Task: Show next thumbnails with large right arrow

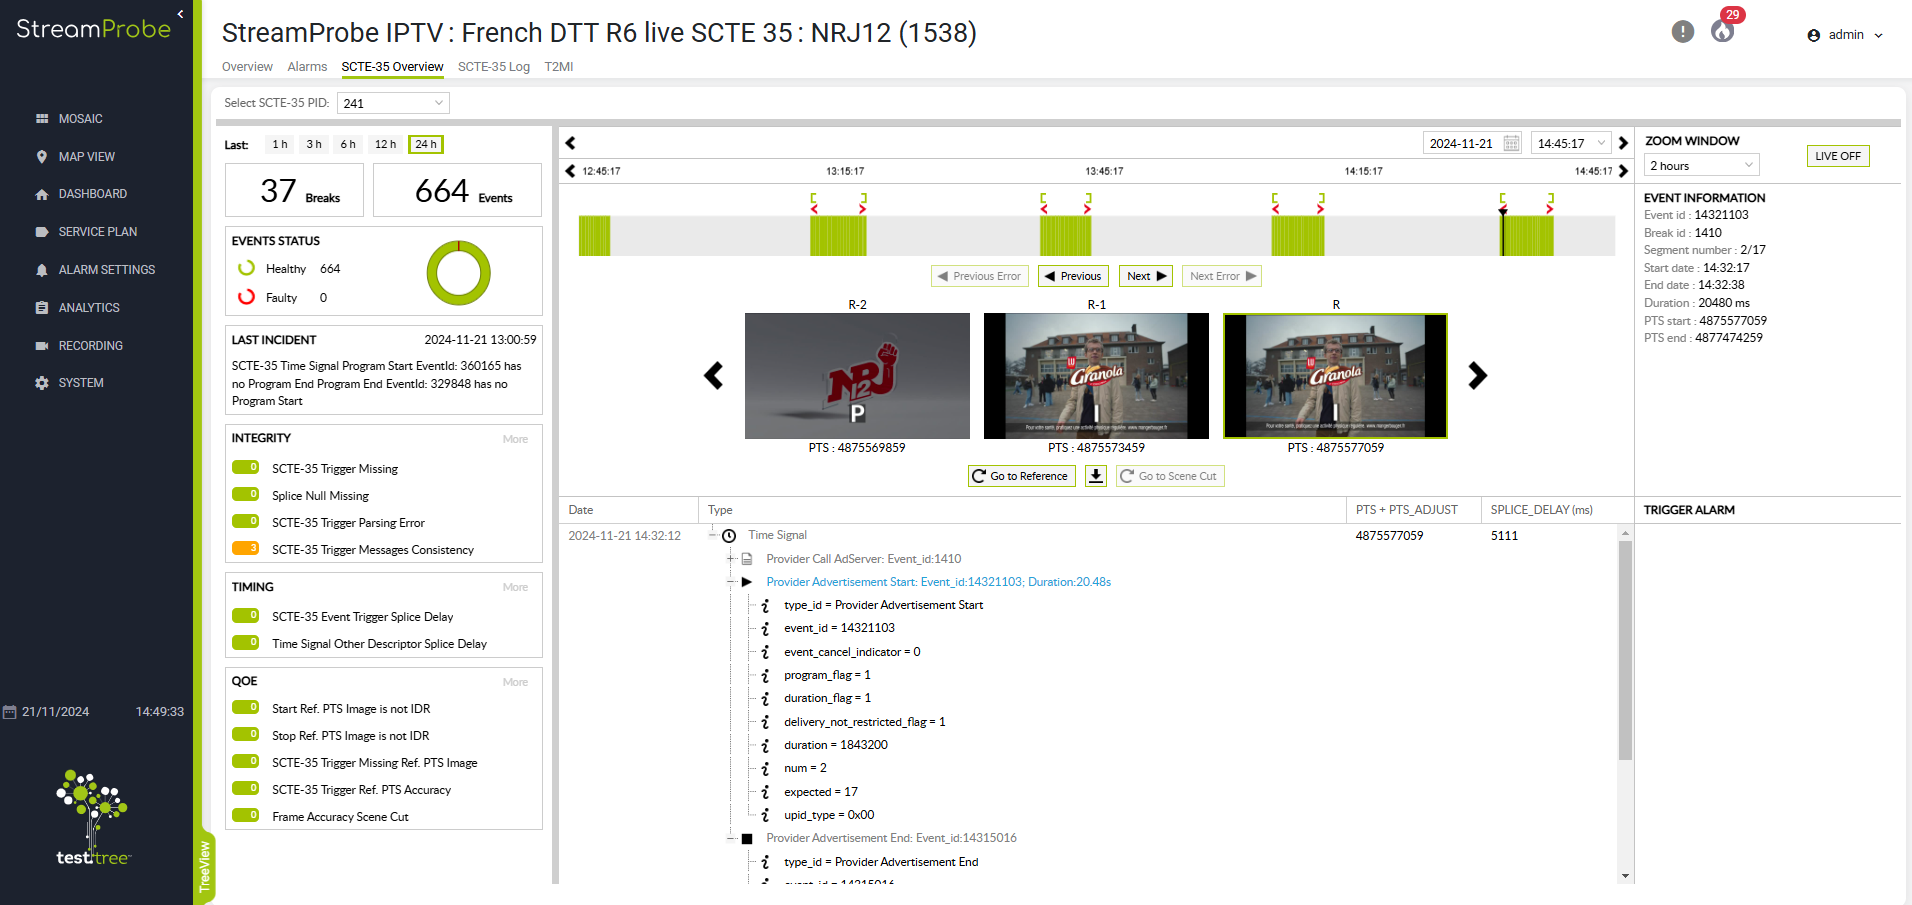Action: pos(1477,376)
